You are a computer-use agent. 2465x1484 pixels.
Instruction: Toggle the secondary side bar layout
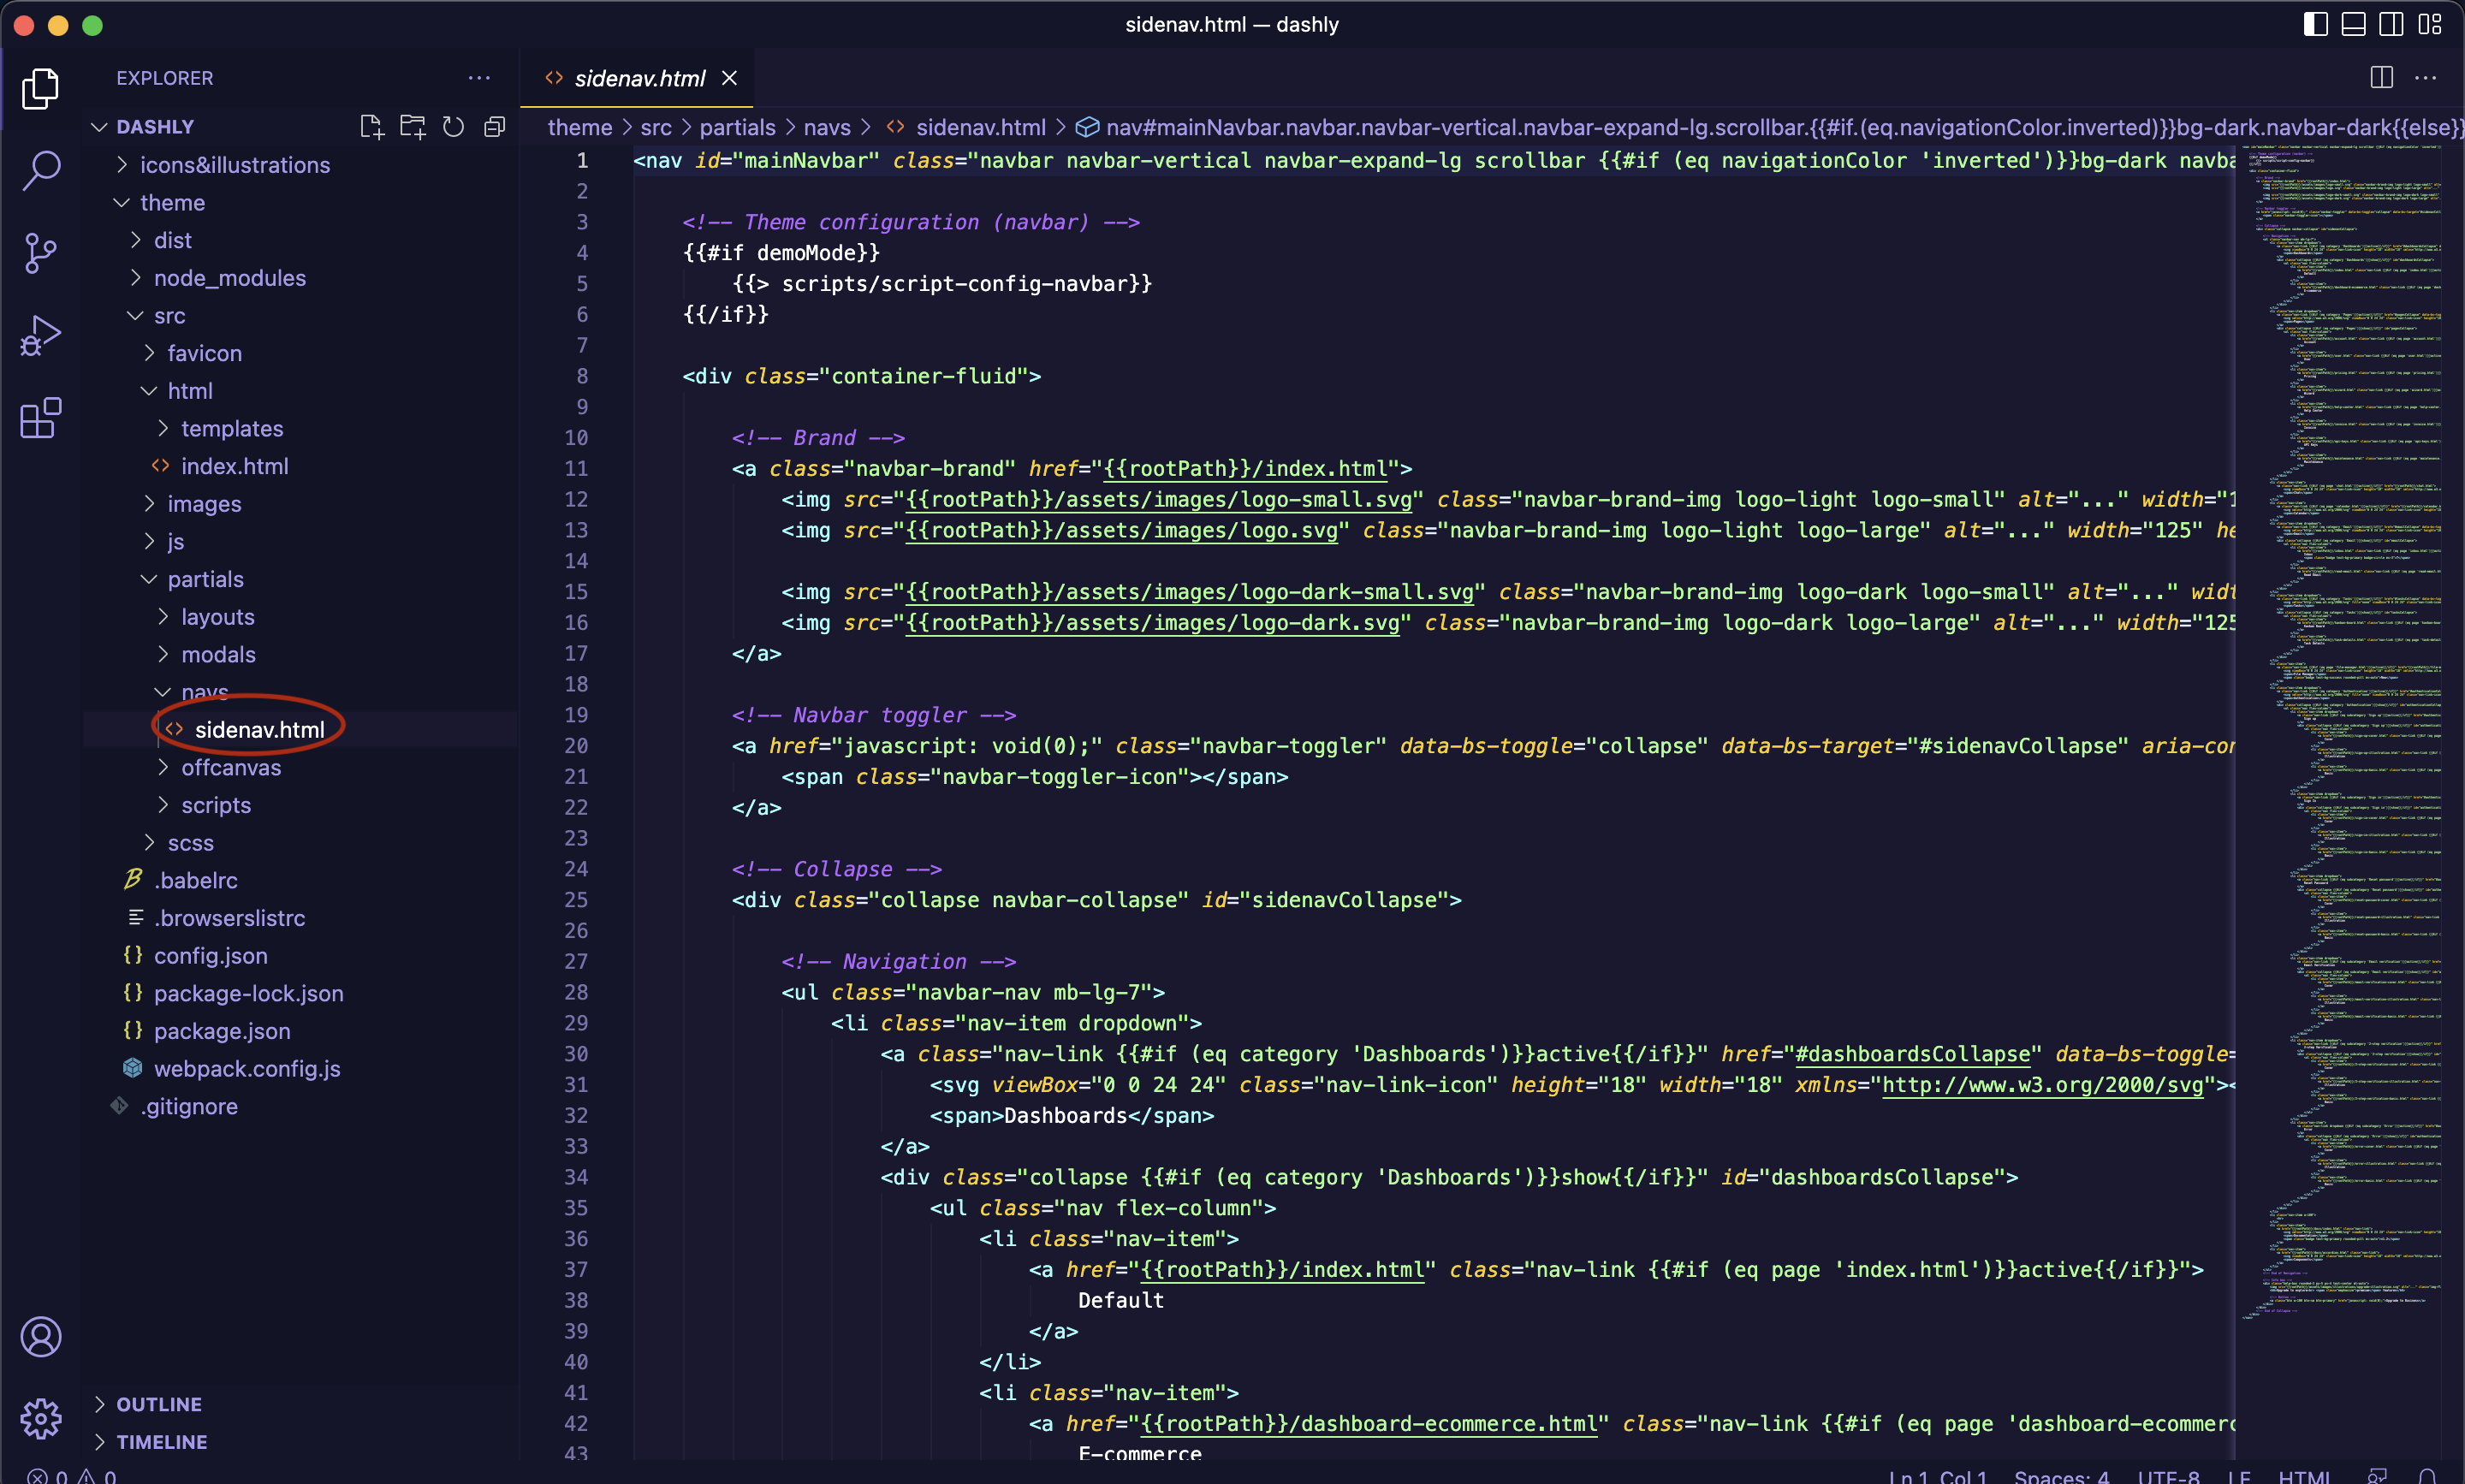[2392, 24]
